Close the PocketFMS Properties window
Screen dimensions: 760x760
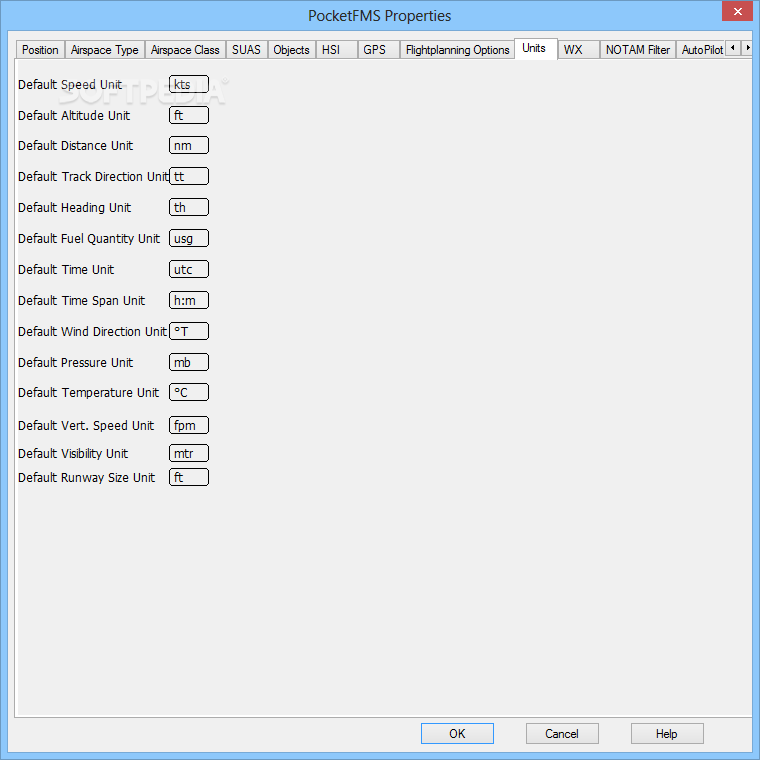[x=737, y=11]
